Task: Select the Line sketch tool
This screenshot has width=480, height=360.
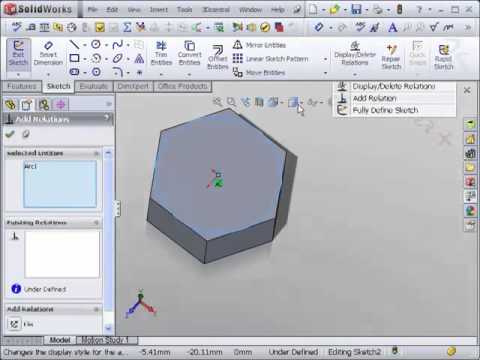Action: (74, 44)
